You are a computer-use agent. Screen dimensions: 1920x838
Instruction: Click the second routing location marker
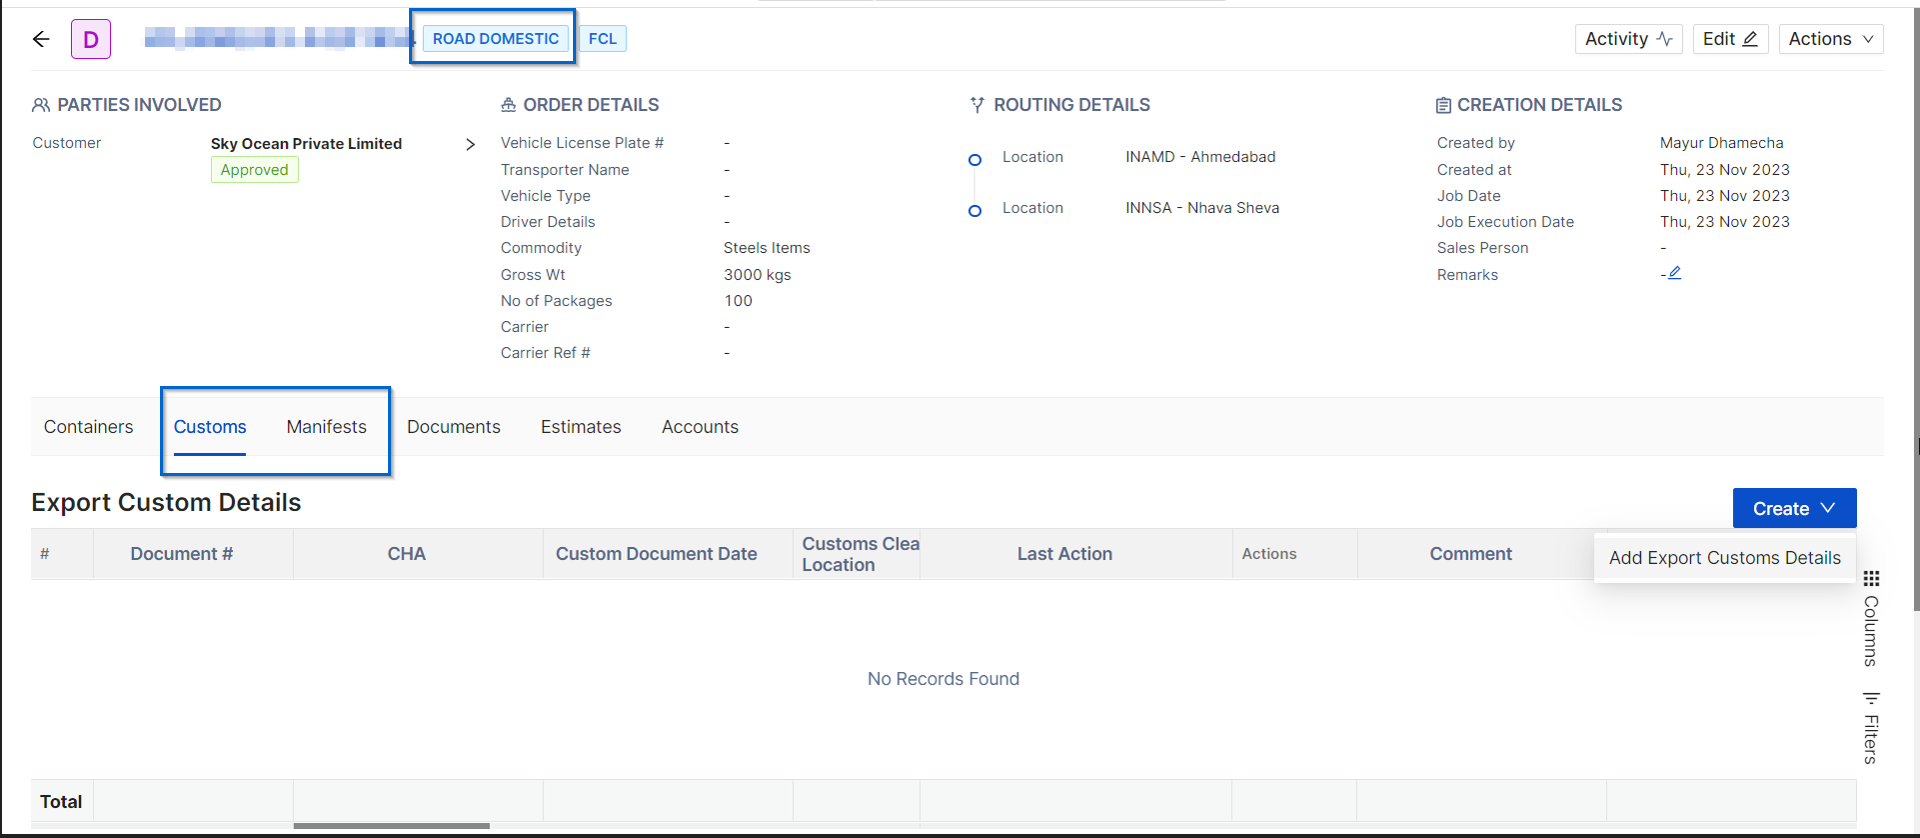coord(975,211)
